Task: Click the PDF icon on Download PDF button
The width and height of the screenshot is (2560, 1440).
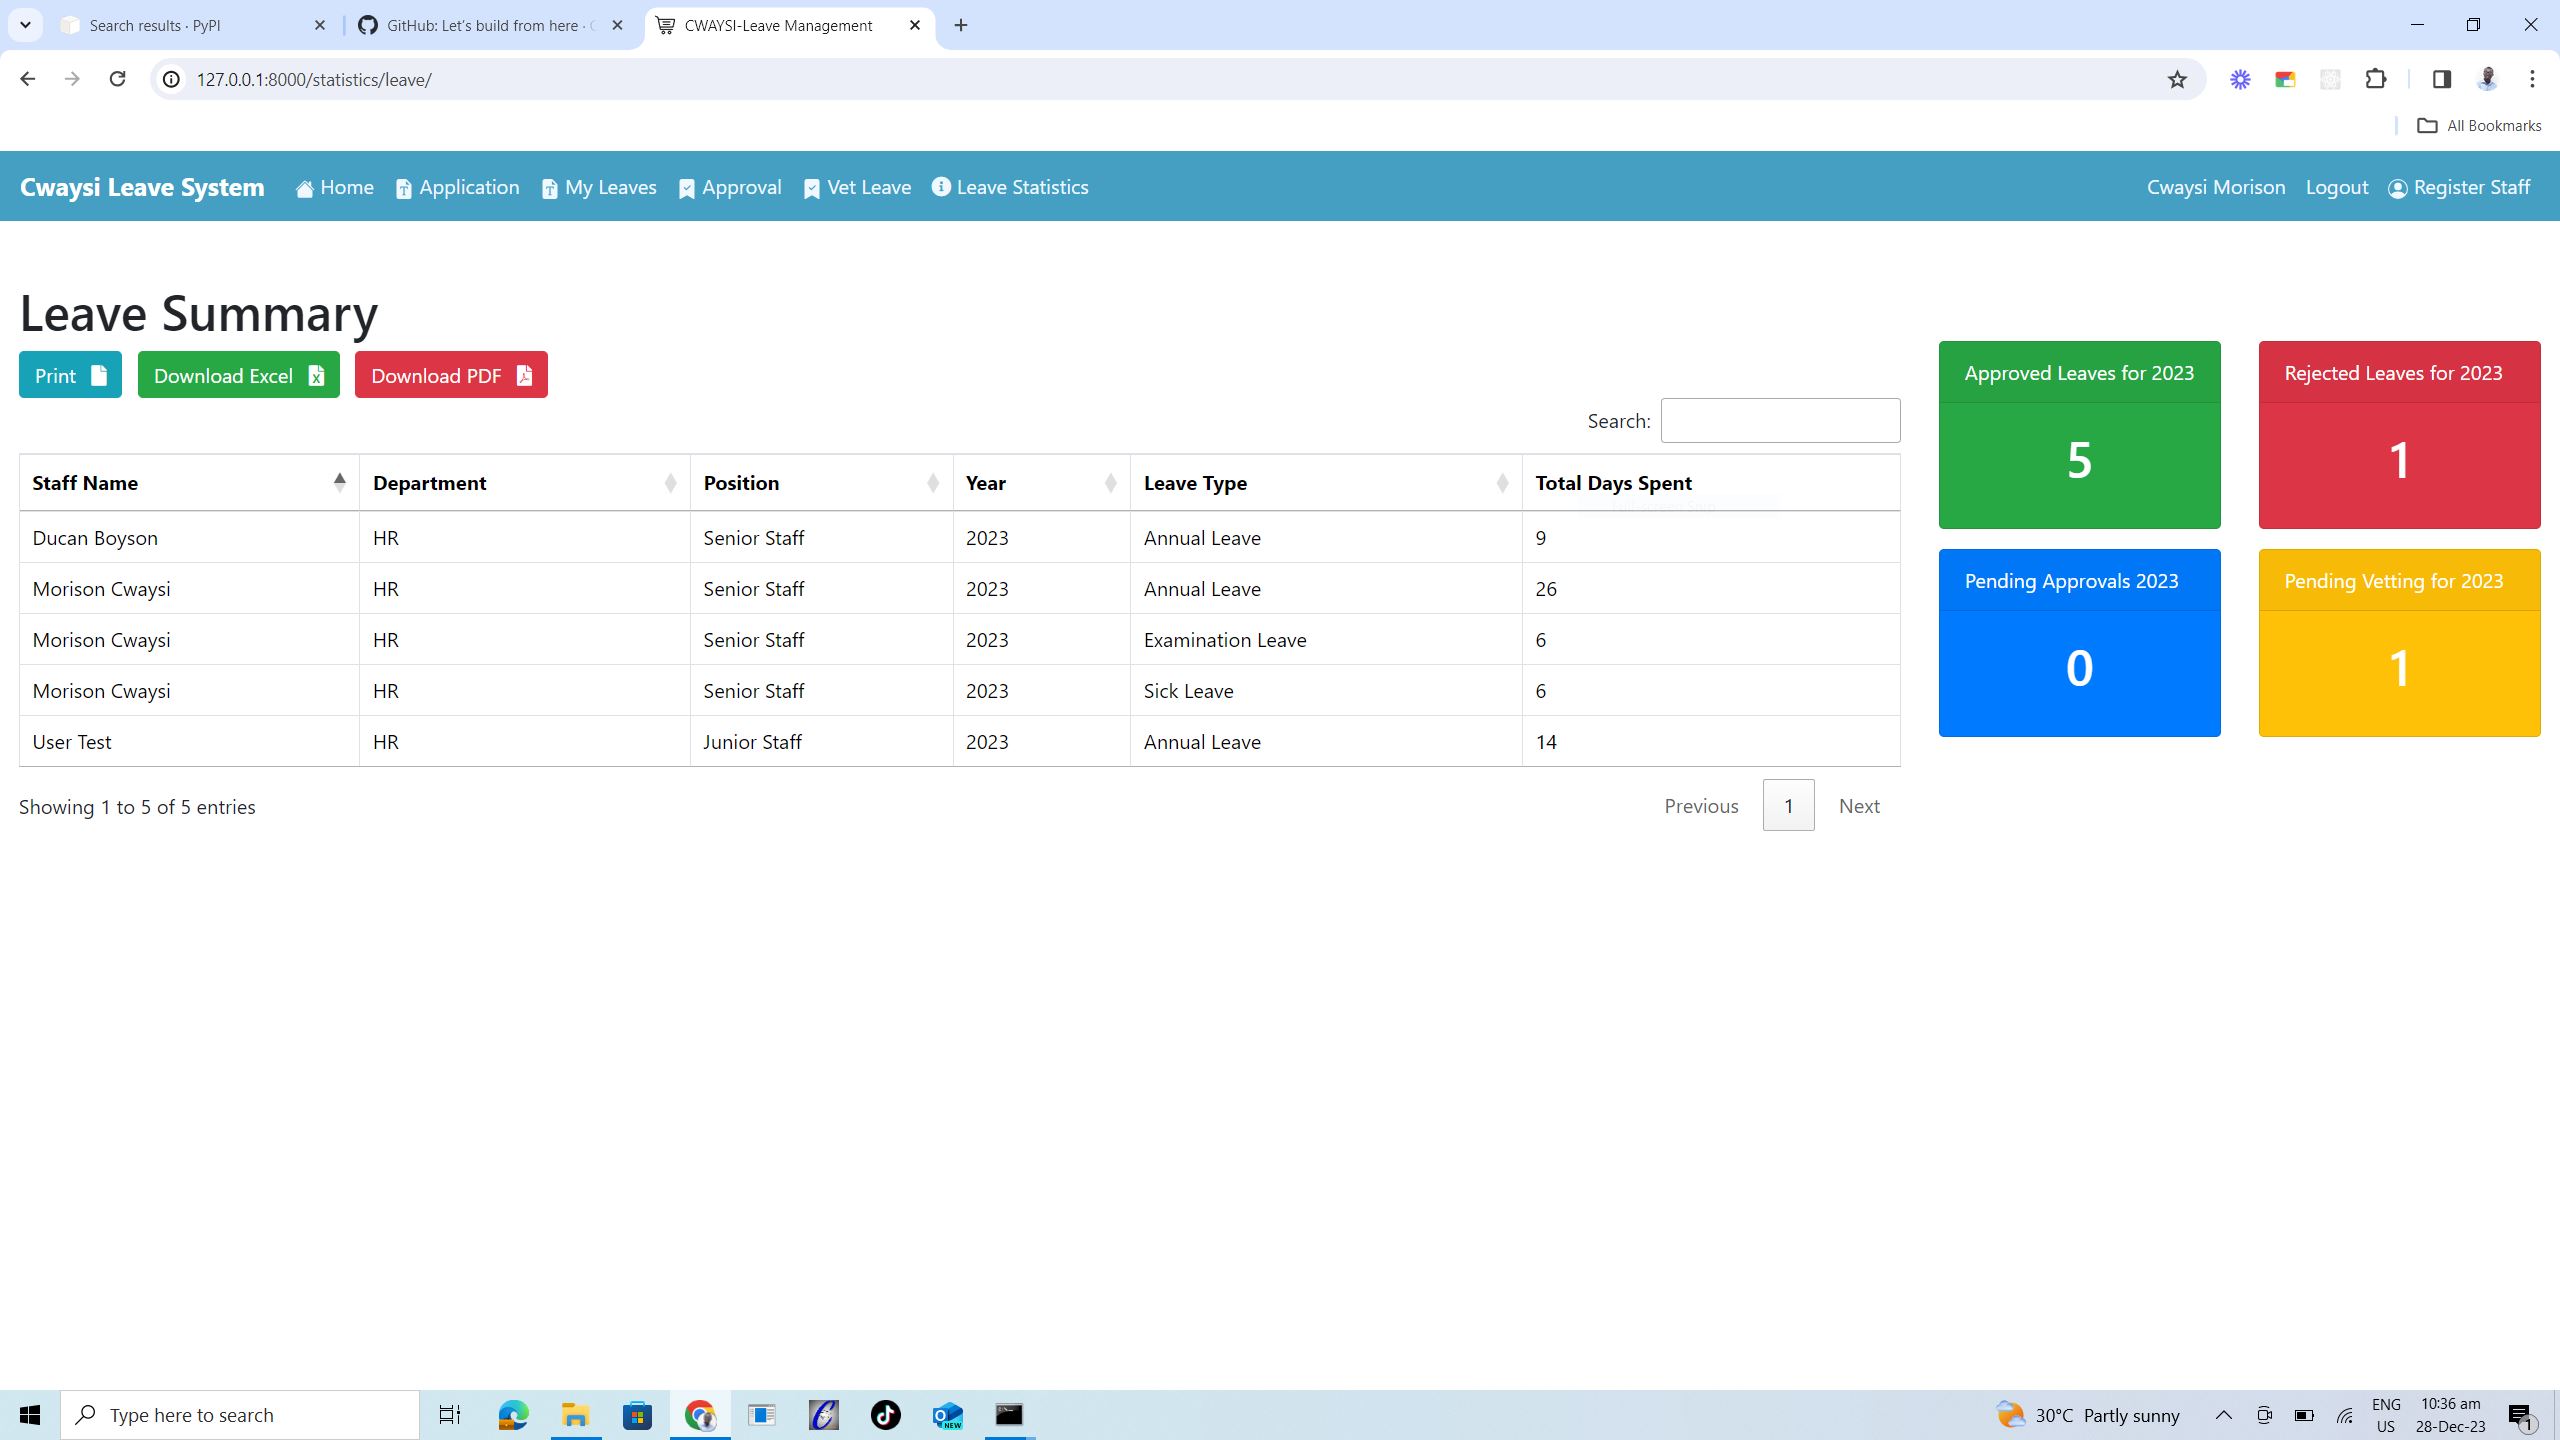Action: [523, 375]
